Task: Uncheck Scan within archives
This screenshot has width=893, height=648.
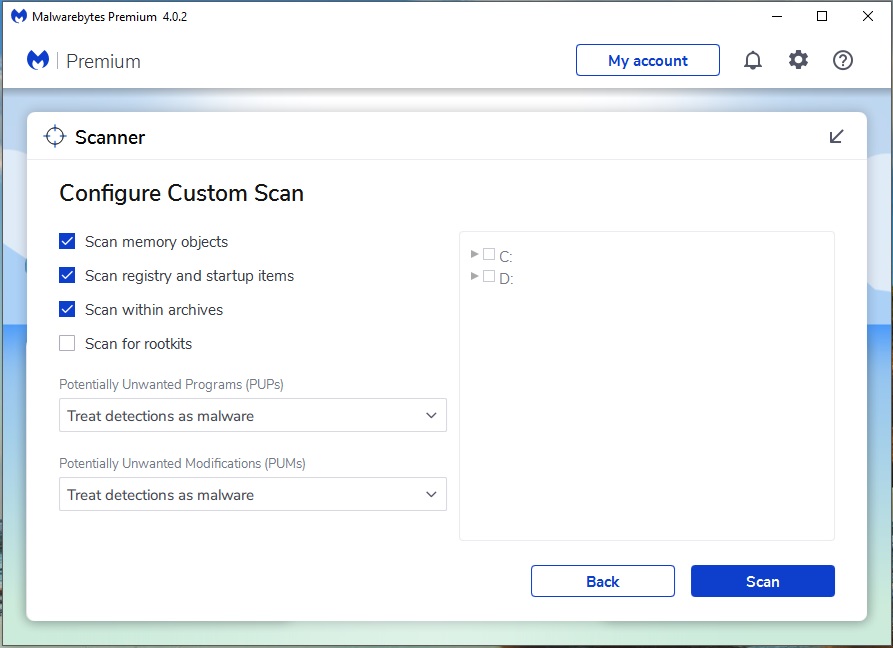Action: coord(67,309)
